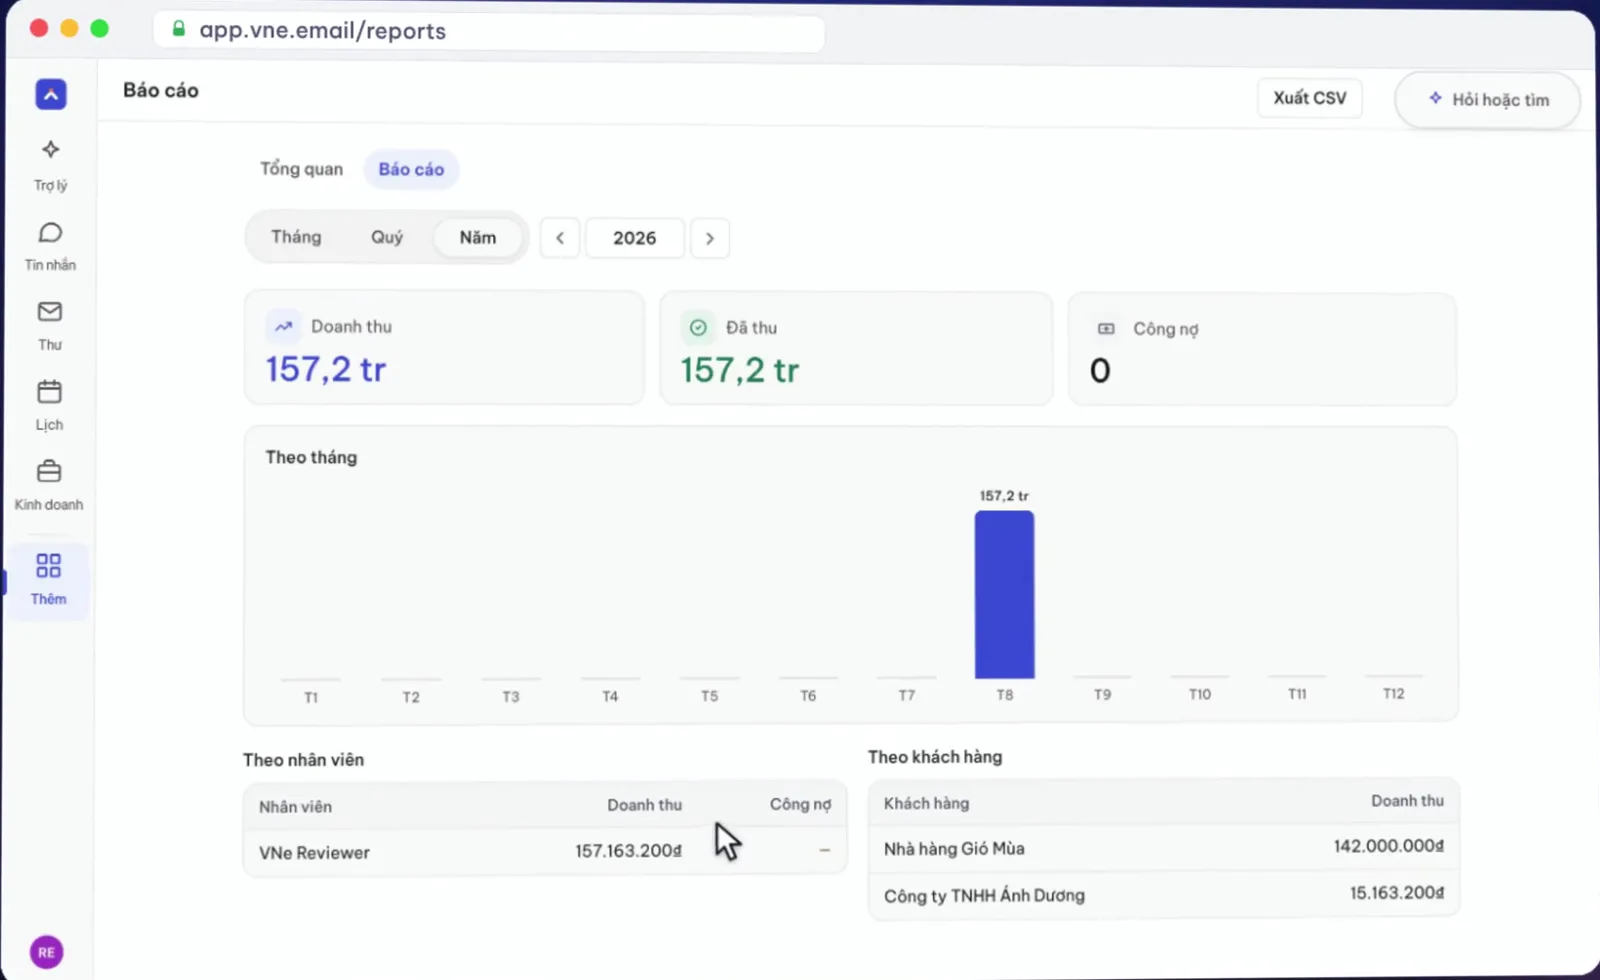1600x980 pixels.
Task: Select Nhà hàng Gió Mùa customer row
Action: click(x=1163, y=848)
